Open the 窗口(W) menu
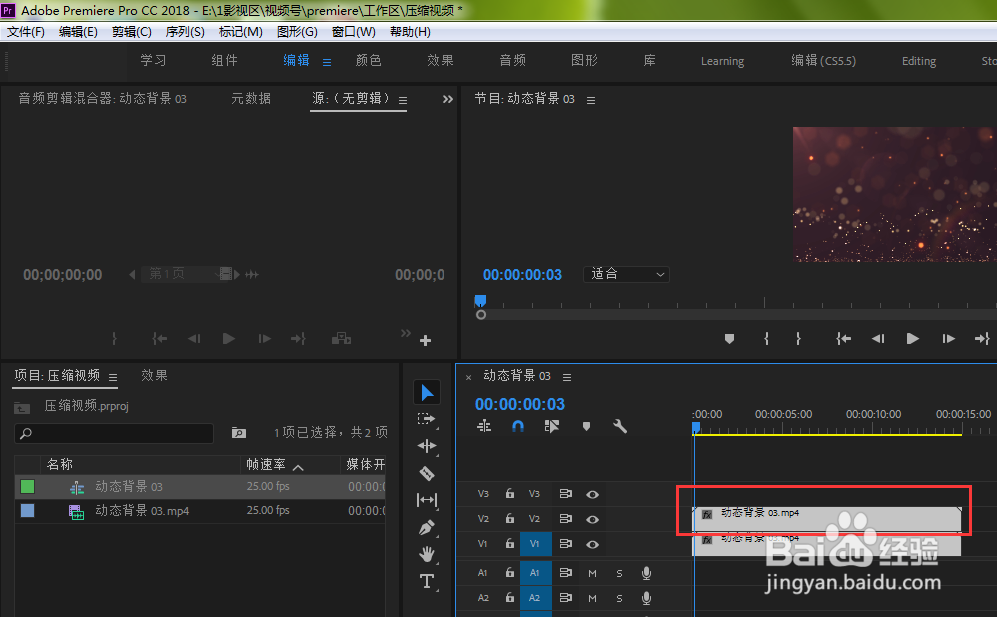 (354, 32)
